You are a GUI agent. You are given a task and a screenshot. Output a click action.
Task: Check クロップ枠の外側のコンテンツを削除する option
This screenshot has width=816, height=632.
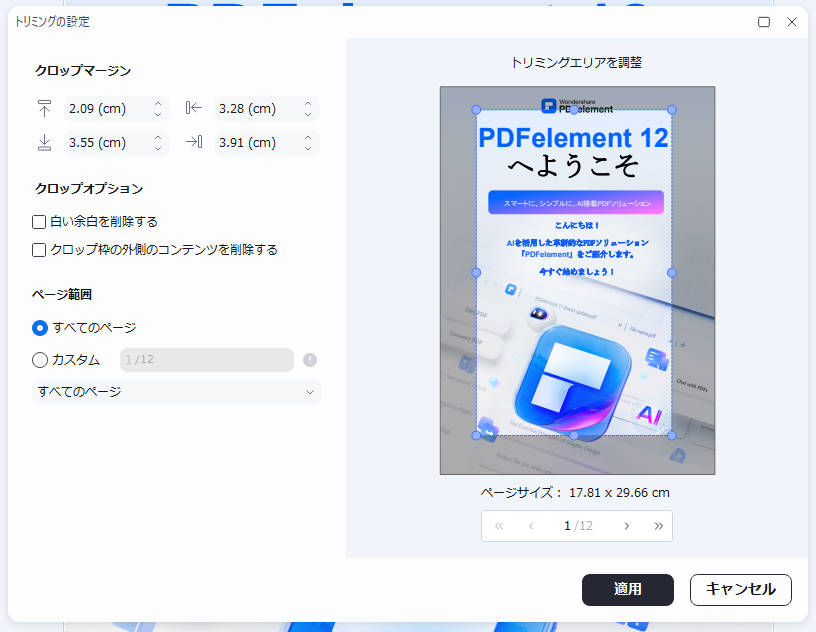(x=37, y=249)
